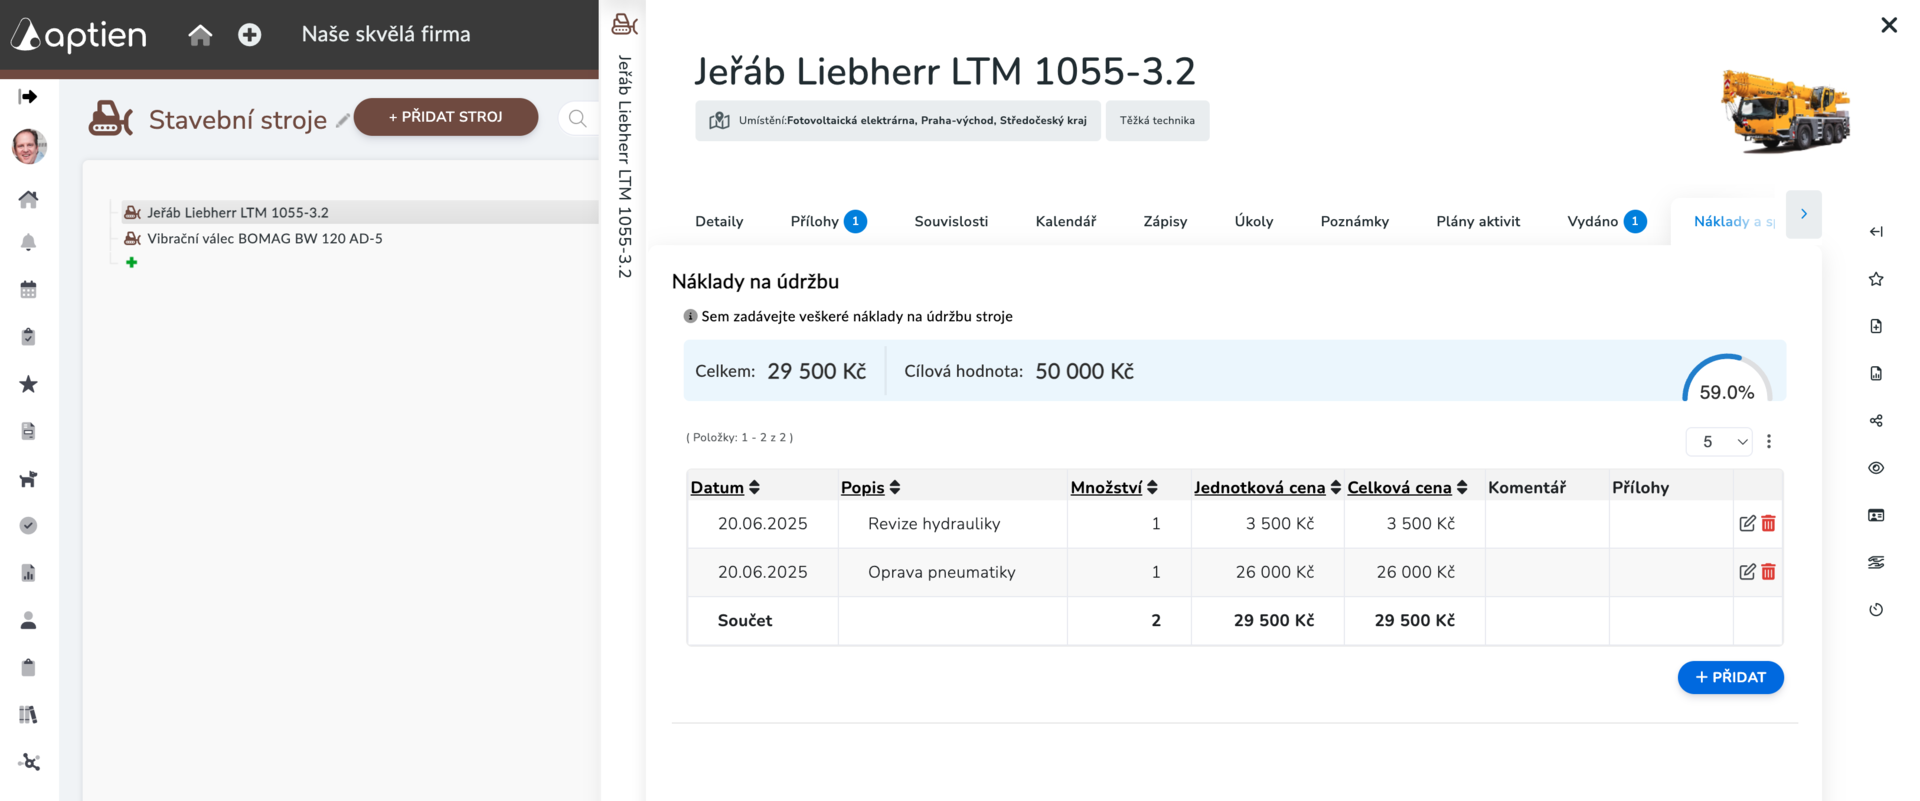Switch to the Kalendář tab
The image size is (1920, 801).
tap(1065, 221)
